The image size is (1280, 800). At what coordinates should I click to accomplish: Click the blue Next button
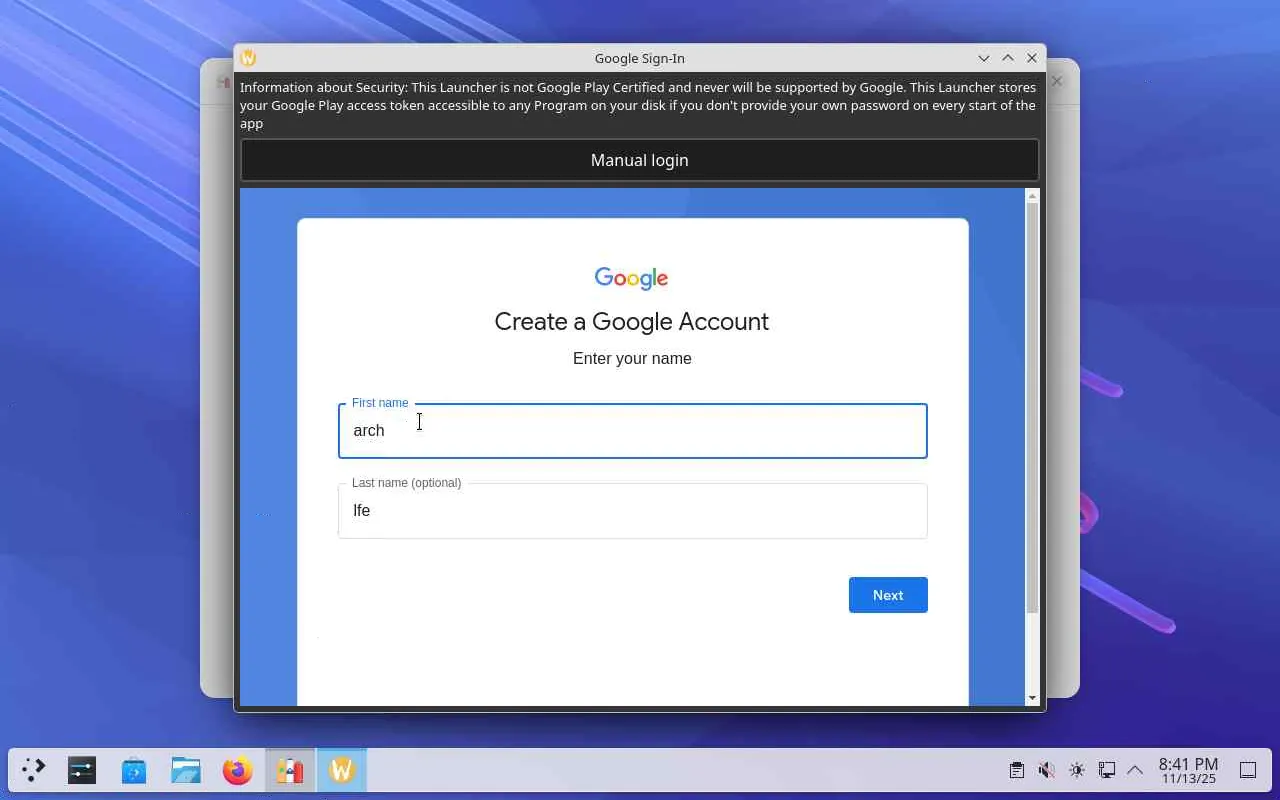888,595
